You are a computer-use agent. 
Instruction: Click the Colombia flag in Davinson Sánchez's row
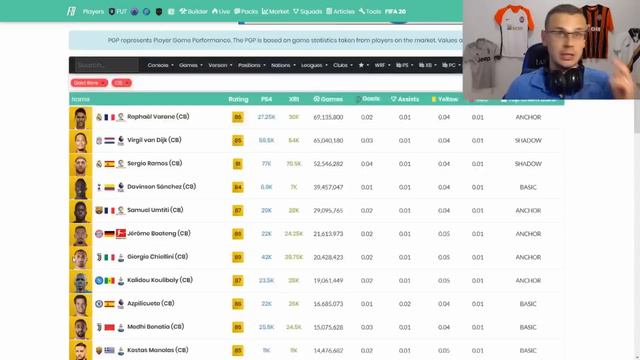pos(109,187)
